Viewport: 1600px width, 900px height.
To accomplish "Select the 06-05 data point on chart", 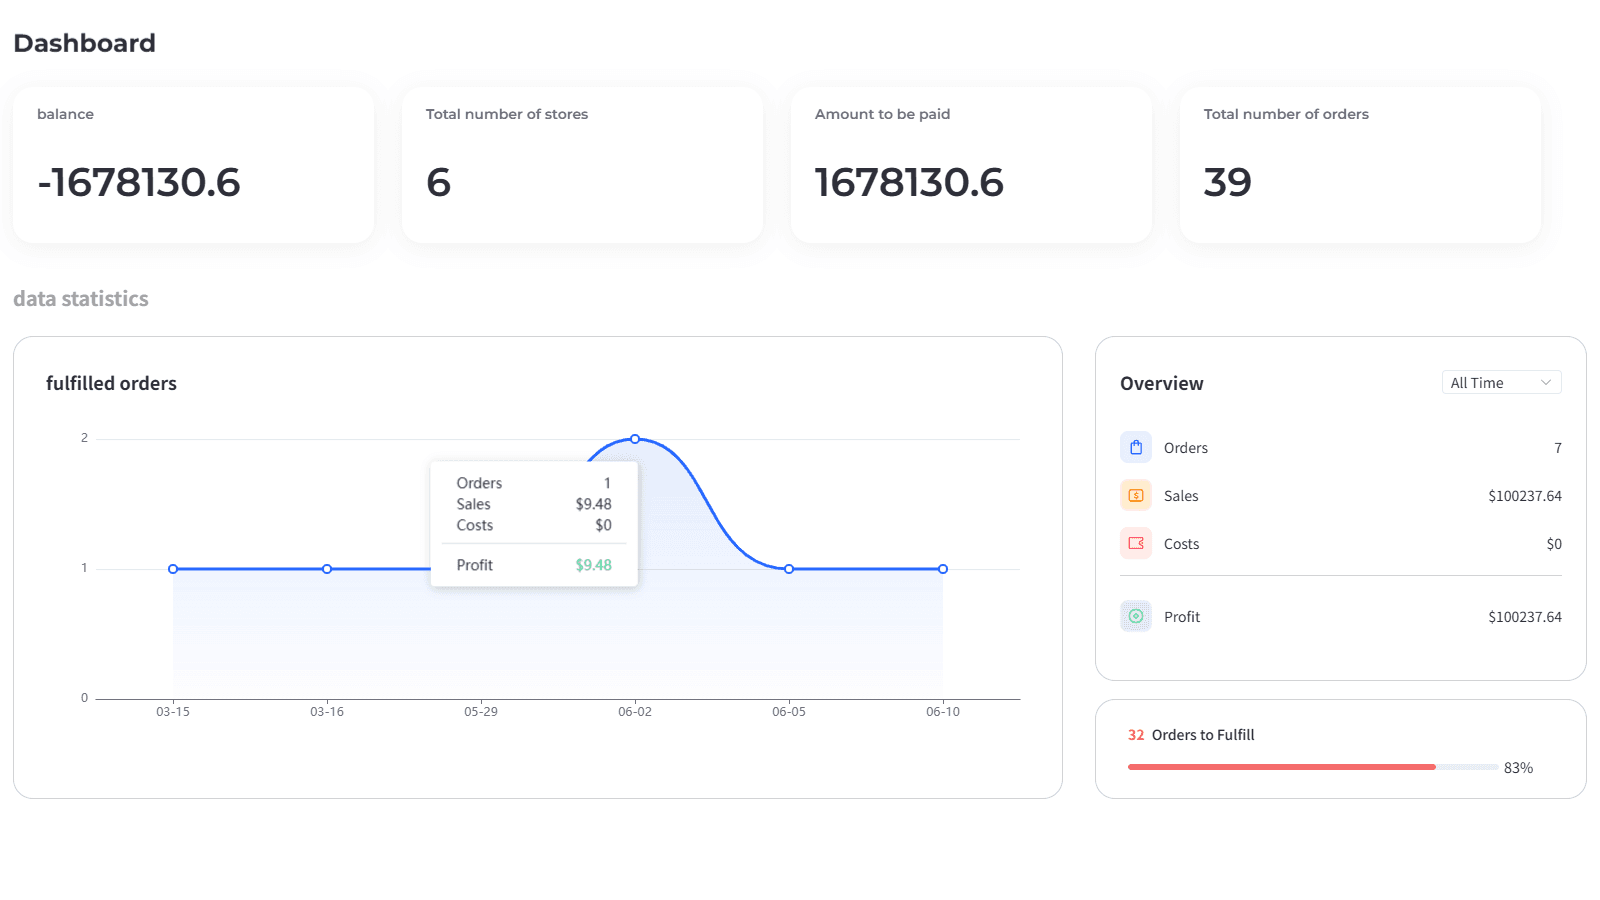I will pyautogui.click(x=789, y=569).
